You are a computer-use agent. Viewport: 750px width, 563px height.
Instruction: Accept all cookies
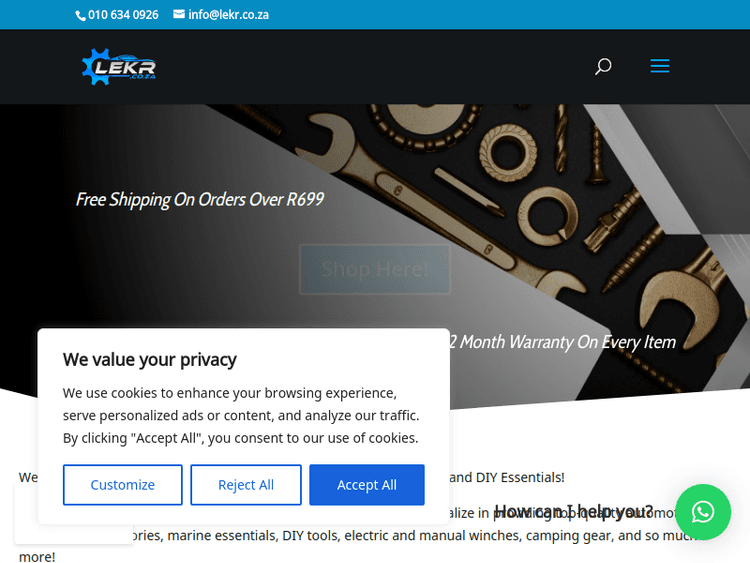click(x=367, y=485)
